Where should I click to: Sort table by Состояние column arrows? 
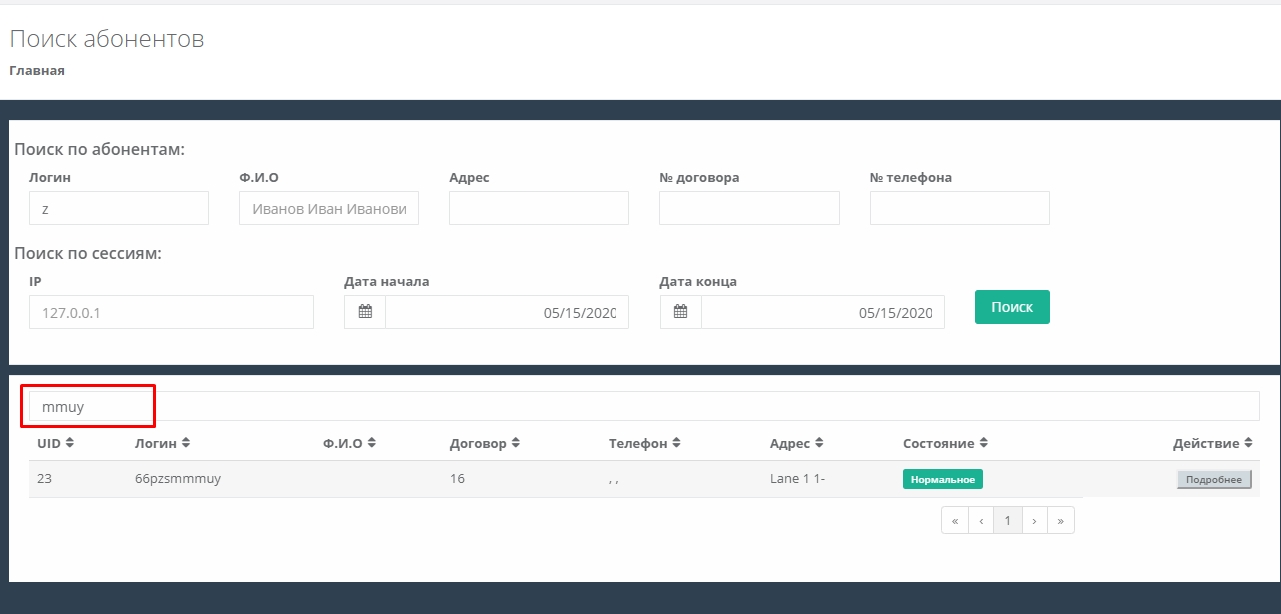click(x=984, y=443)
